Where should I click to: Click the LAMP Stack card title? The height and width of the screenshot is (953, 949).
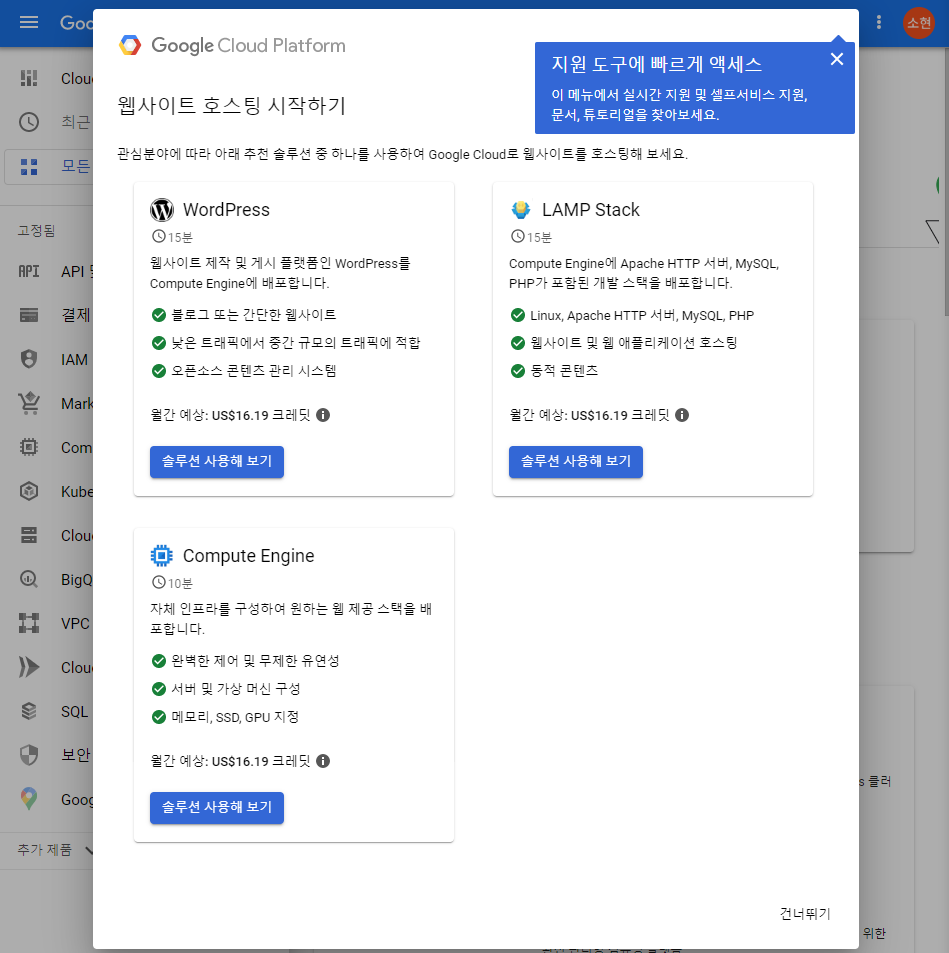(x=590, y=210)
